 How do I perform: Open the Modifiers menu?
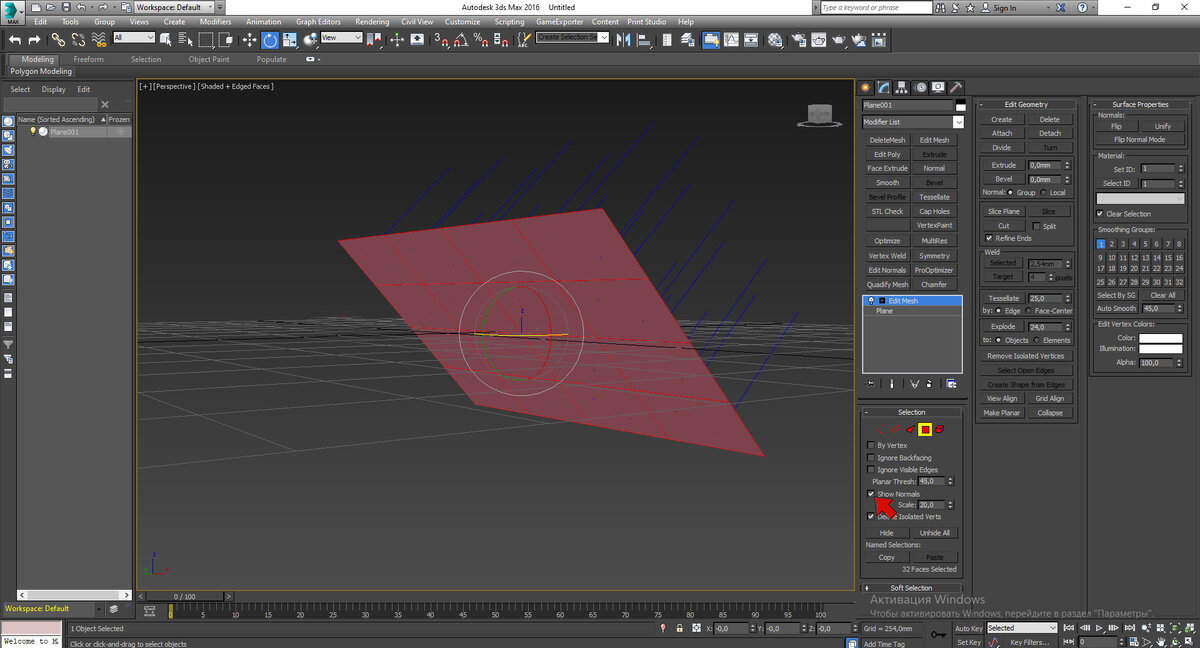pos(215,22)
